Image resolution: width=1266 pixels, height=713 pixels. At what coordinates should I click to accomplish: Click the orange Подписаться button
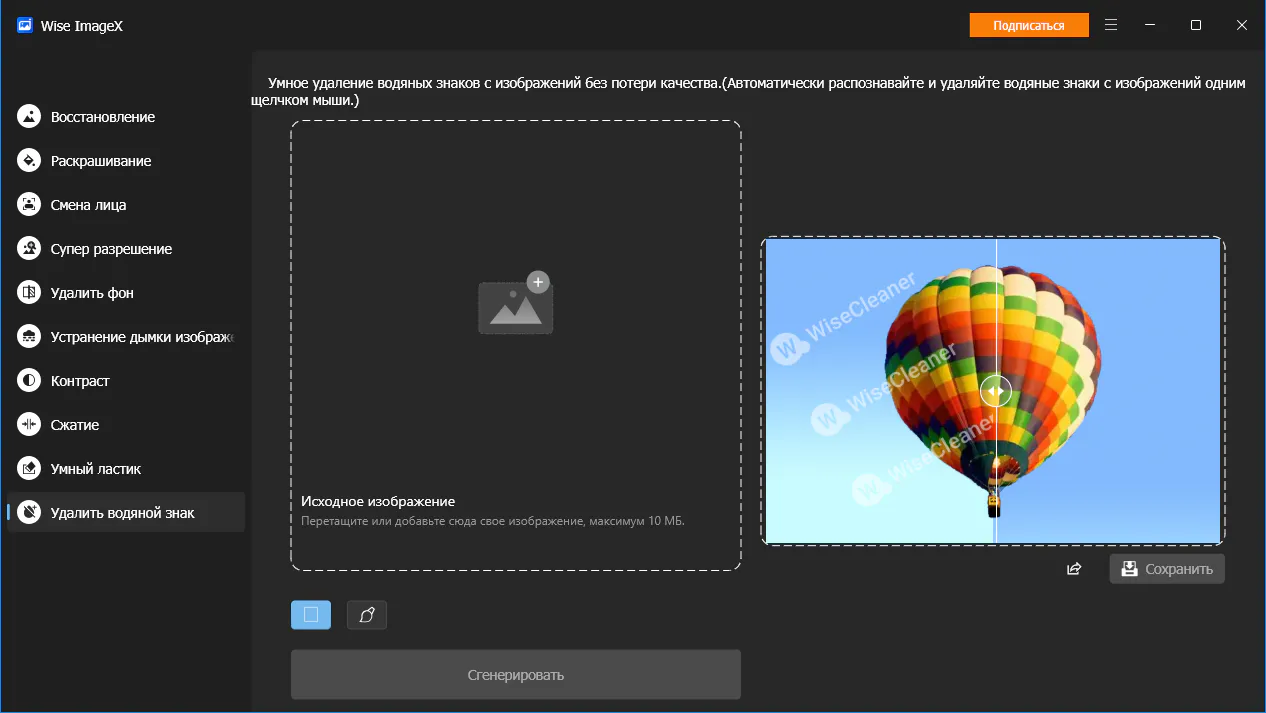pos(1029,25)
